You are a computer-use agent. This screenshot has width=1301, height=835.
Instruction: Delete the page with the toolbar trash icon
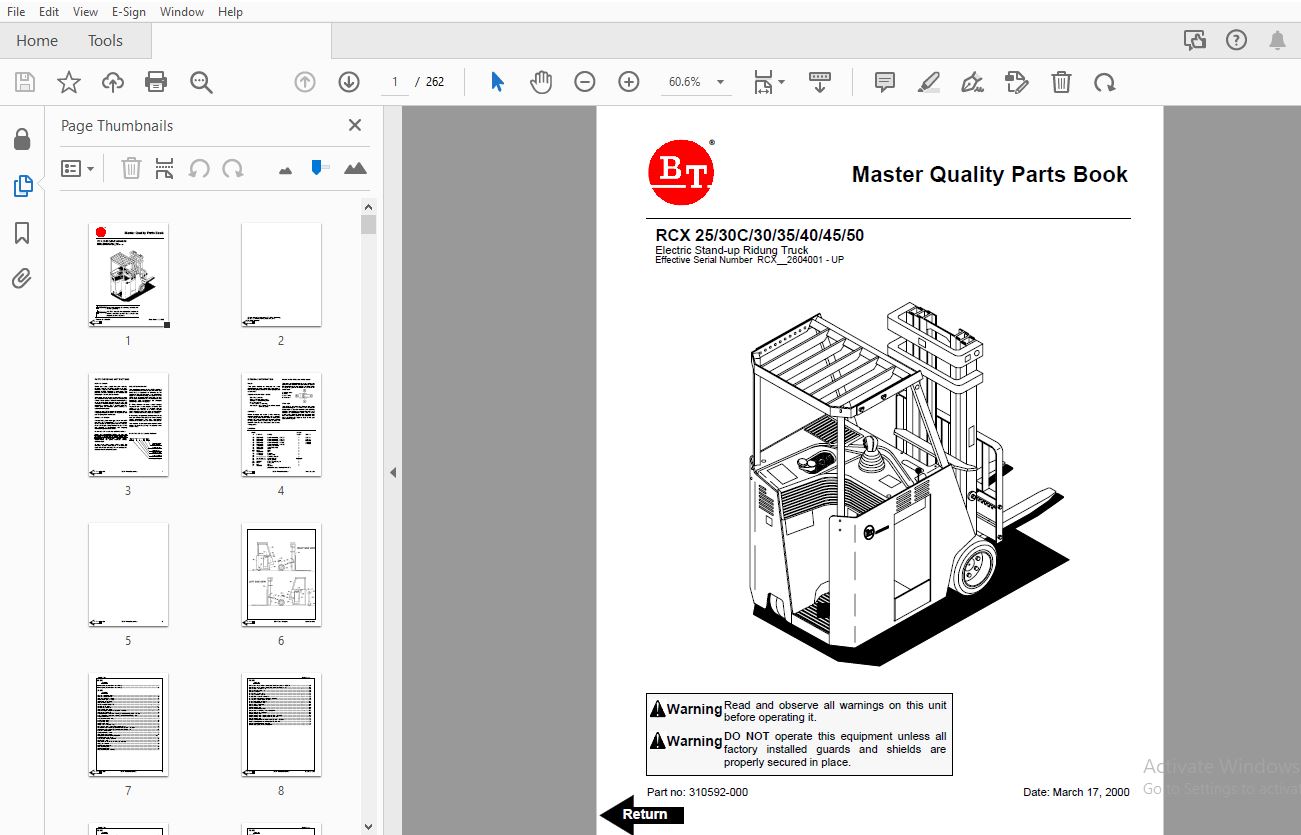(1061, 82)
